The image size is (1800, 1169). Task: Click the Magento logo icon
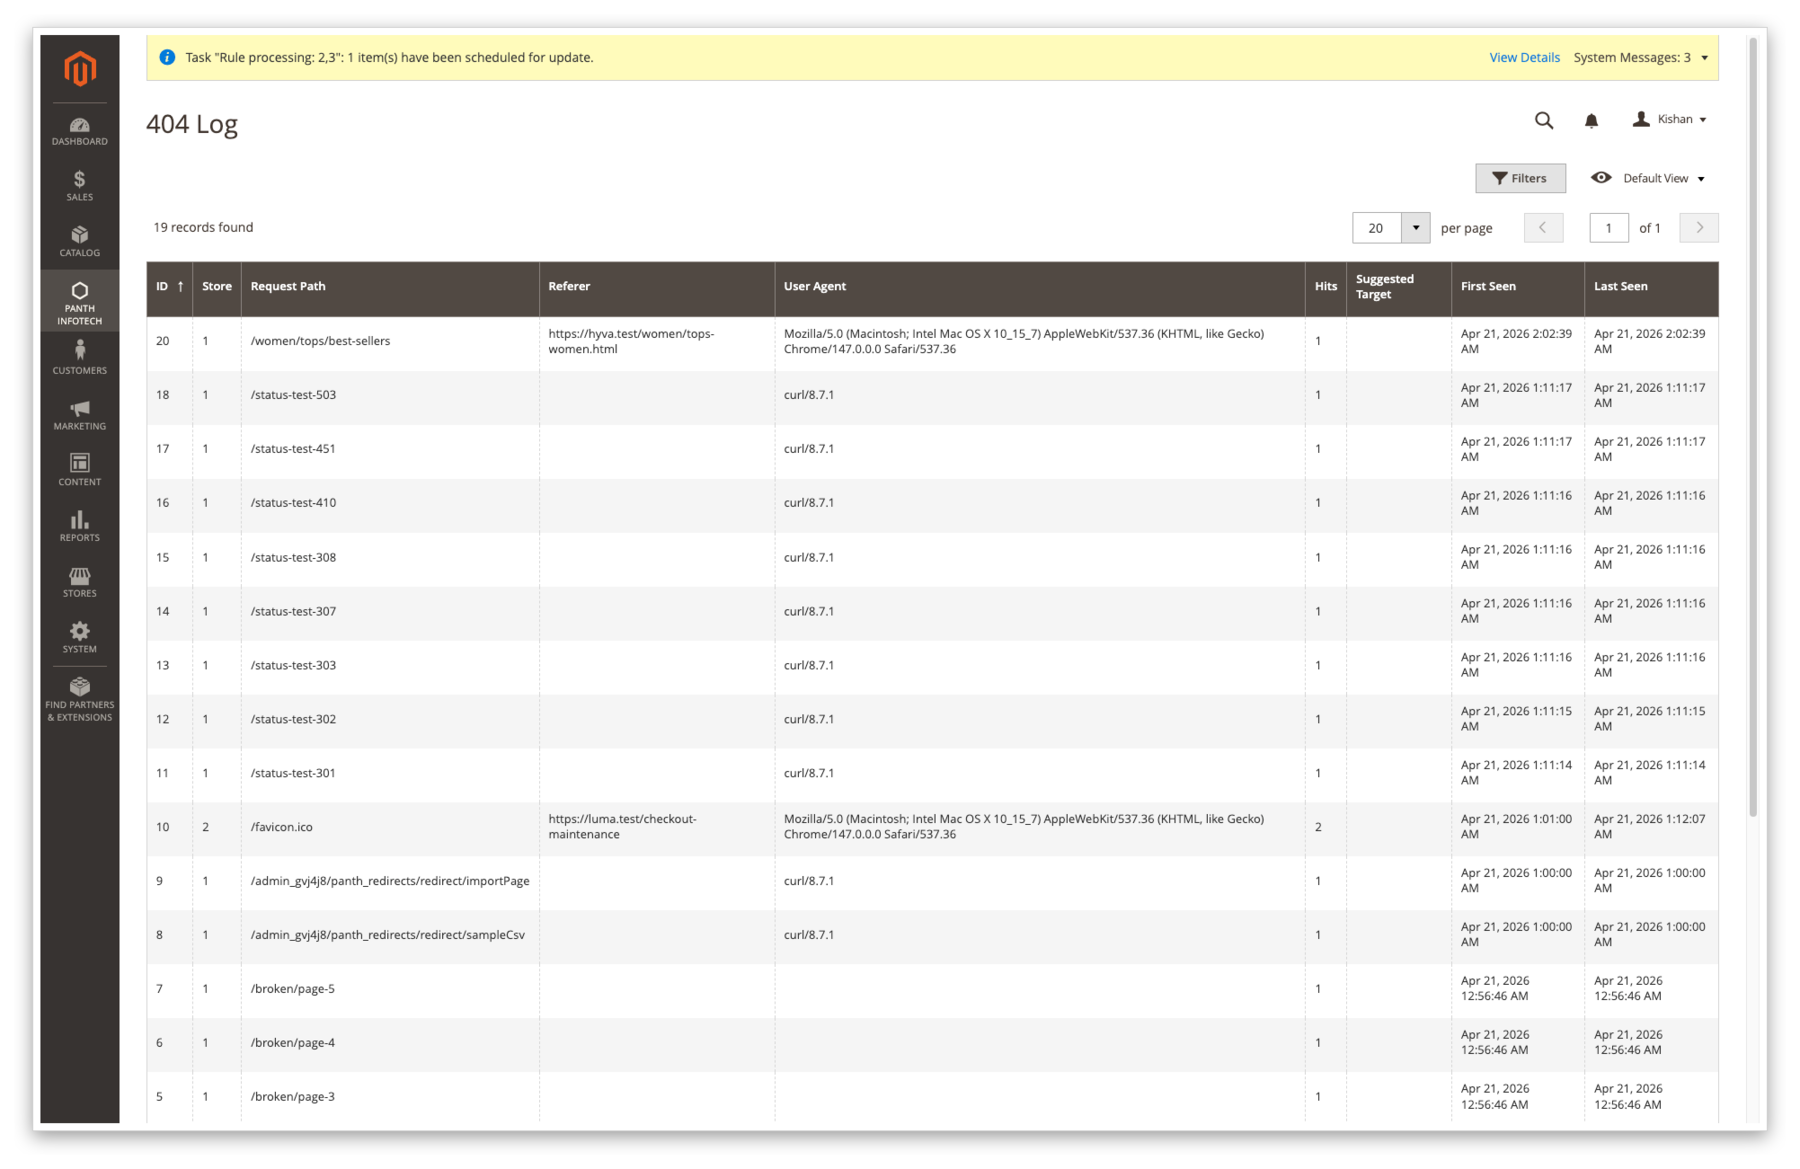pos(80,69)
